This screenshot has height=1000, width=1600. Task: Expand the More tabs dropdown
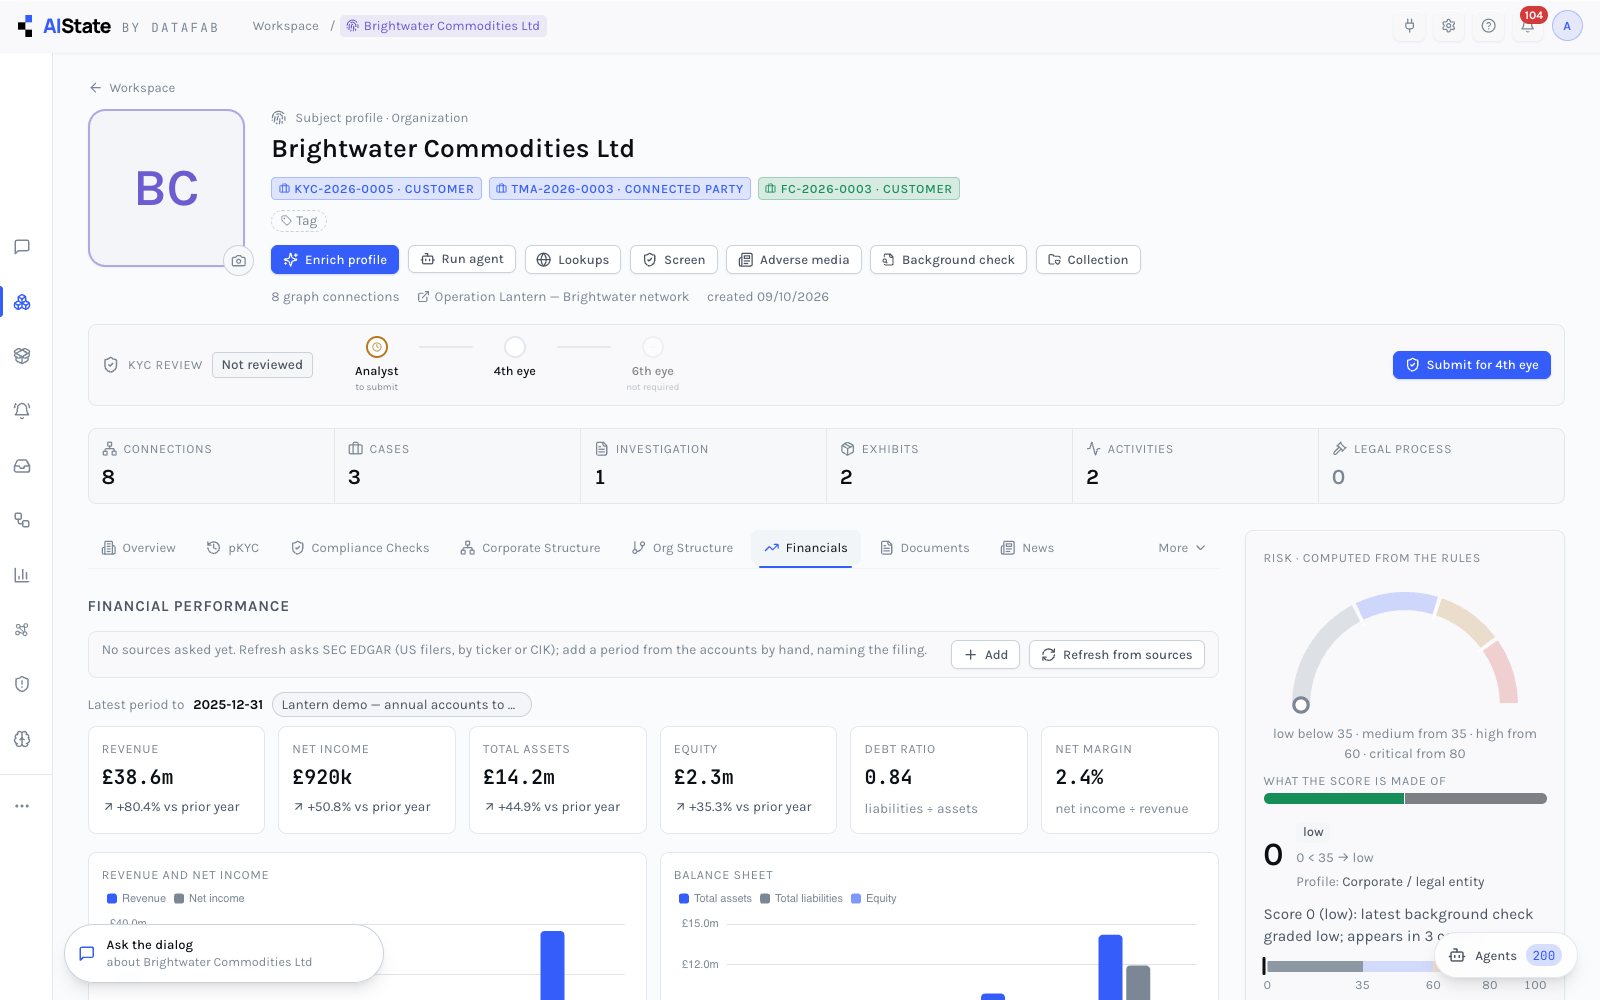(x=1182, y=548)
